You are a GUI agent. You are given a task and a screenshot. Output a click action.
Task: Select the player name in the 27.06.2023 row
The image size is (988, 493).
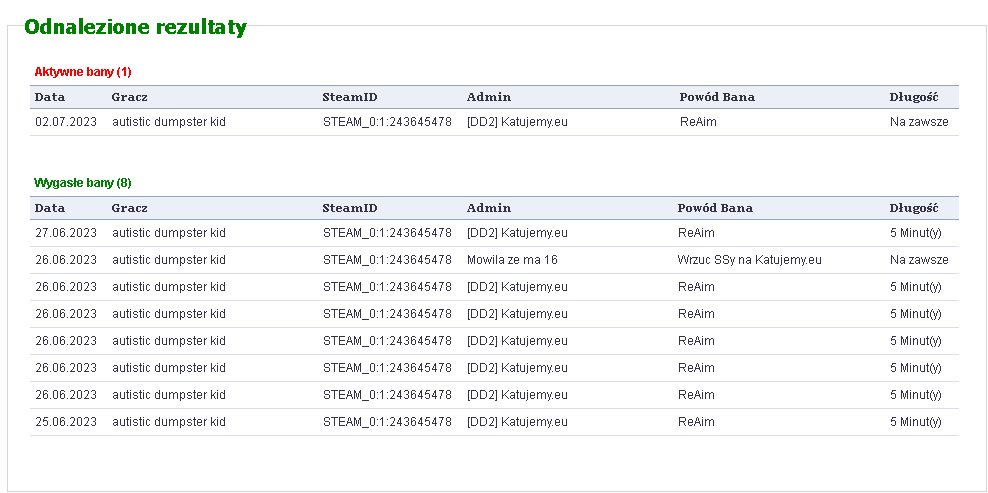(169, 233)
